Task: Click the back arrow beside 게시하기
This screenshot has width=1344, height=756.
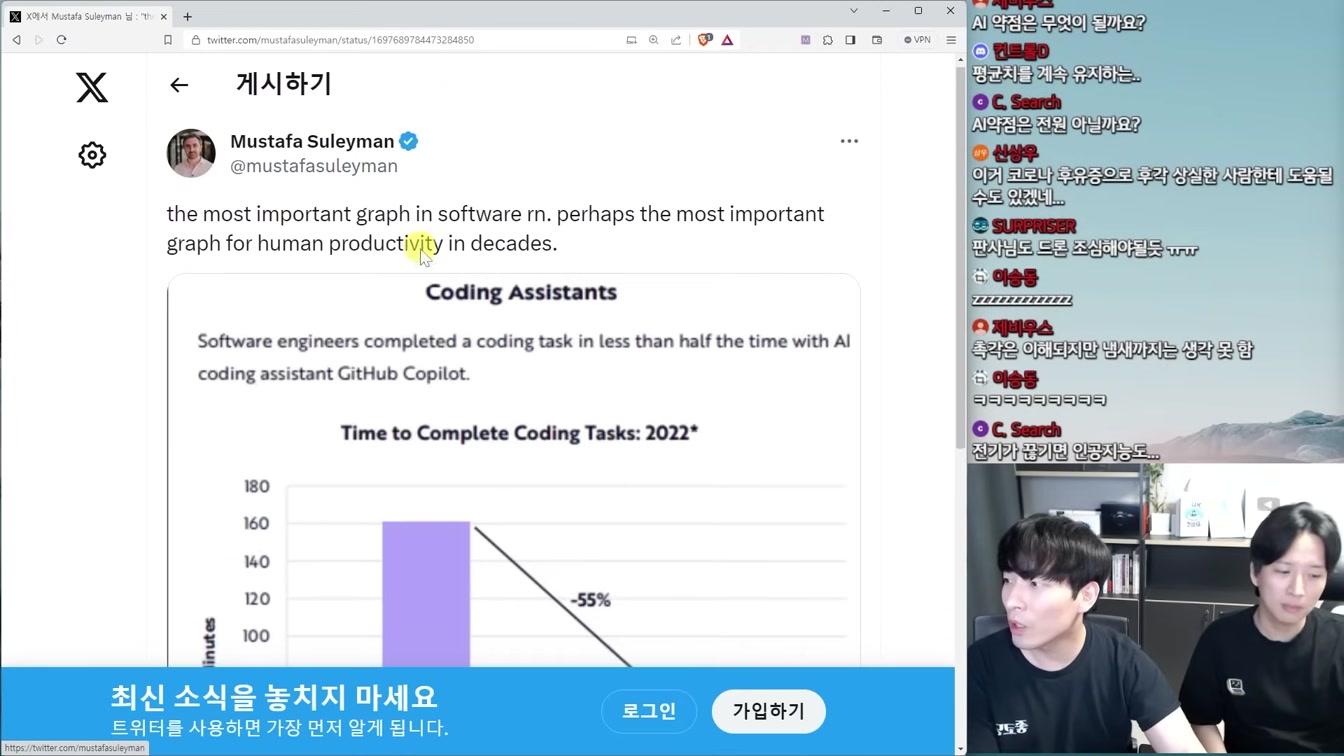Action: click(x=179, y=85)
